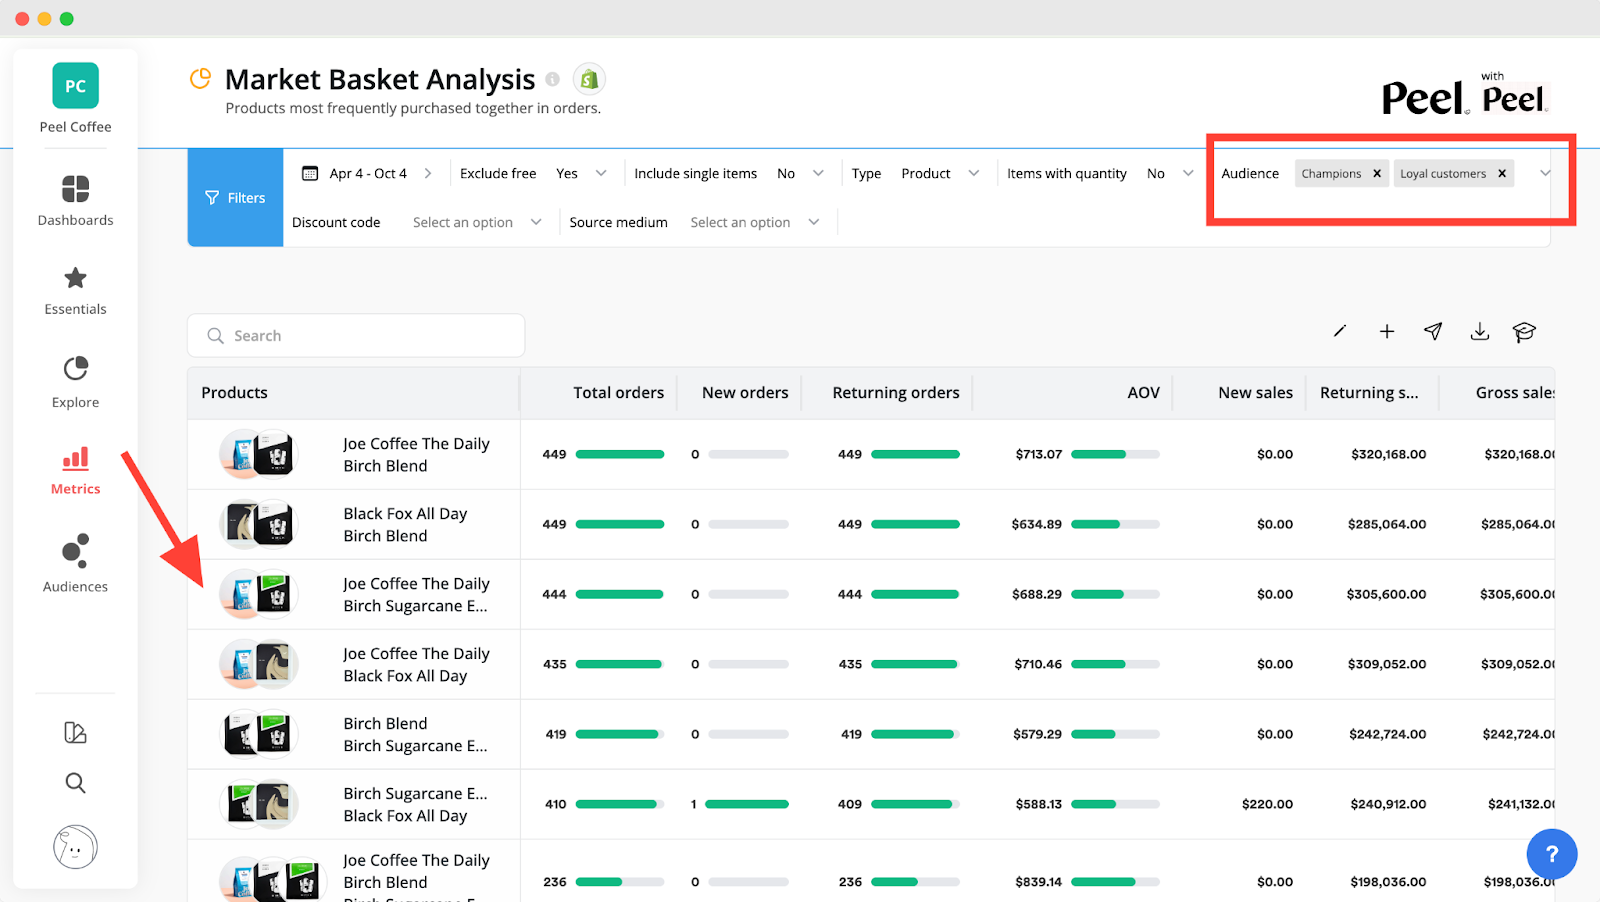Open the Peel Coffee workspace avatar
This screenshot has width=1600, height=902.
pyautogui.click(x=75, y=86)
